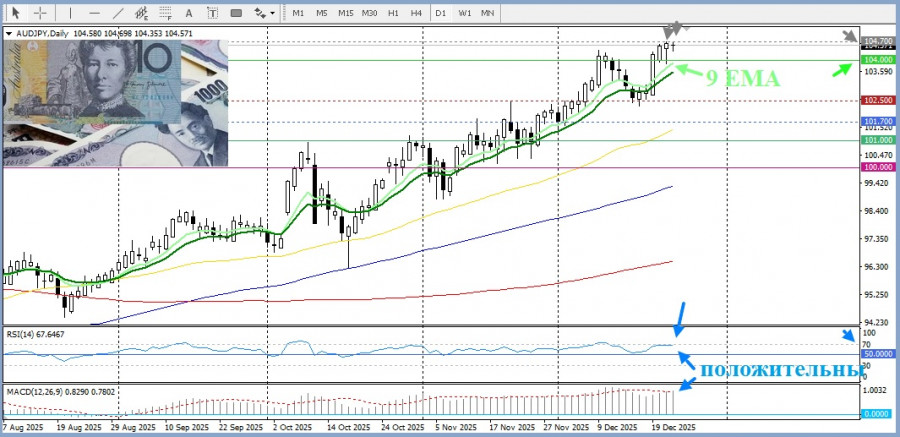Enable the H4 timeframe

[414, 13]
